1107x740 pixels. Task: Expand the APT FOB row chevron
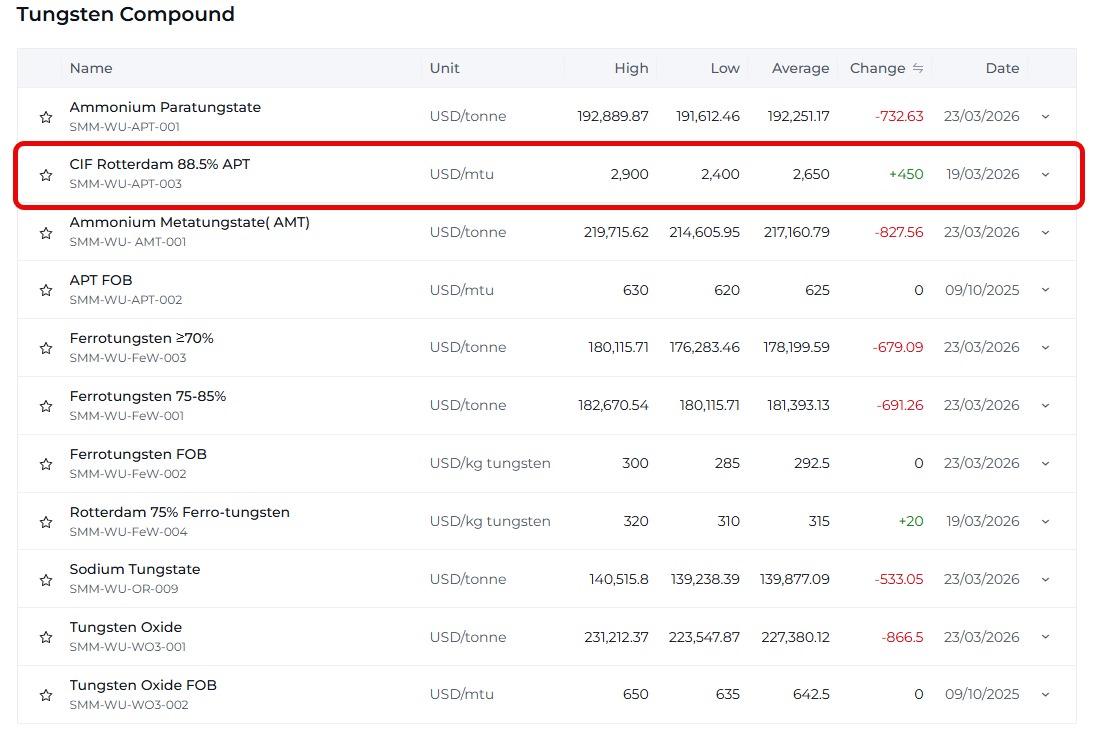(x=1046, y=290)
